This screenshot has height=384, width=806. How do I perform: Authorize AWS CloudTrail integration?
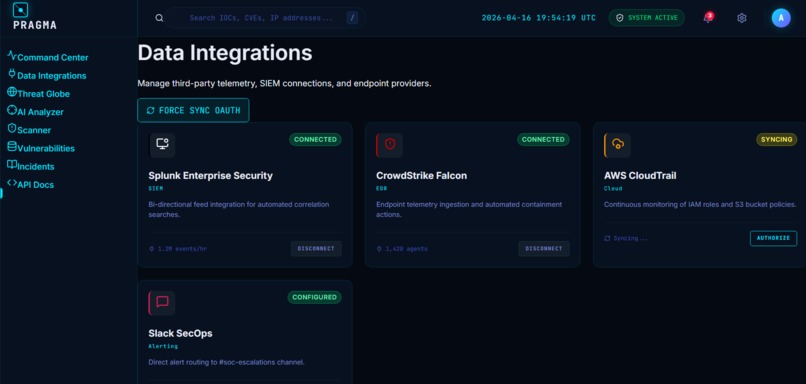(773, 238)
